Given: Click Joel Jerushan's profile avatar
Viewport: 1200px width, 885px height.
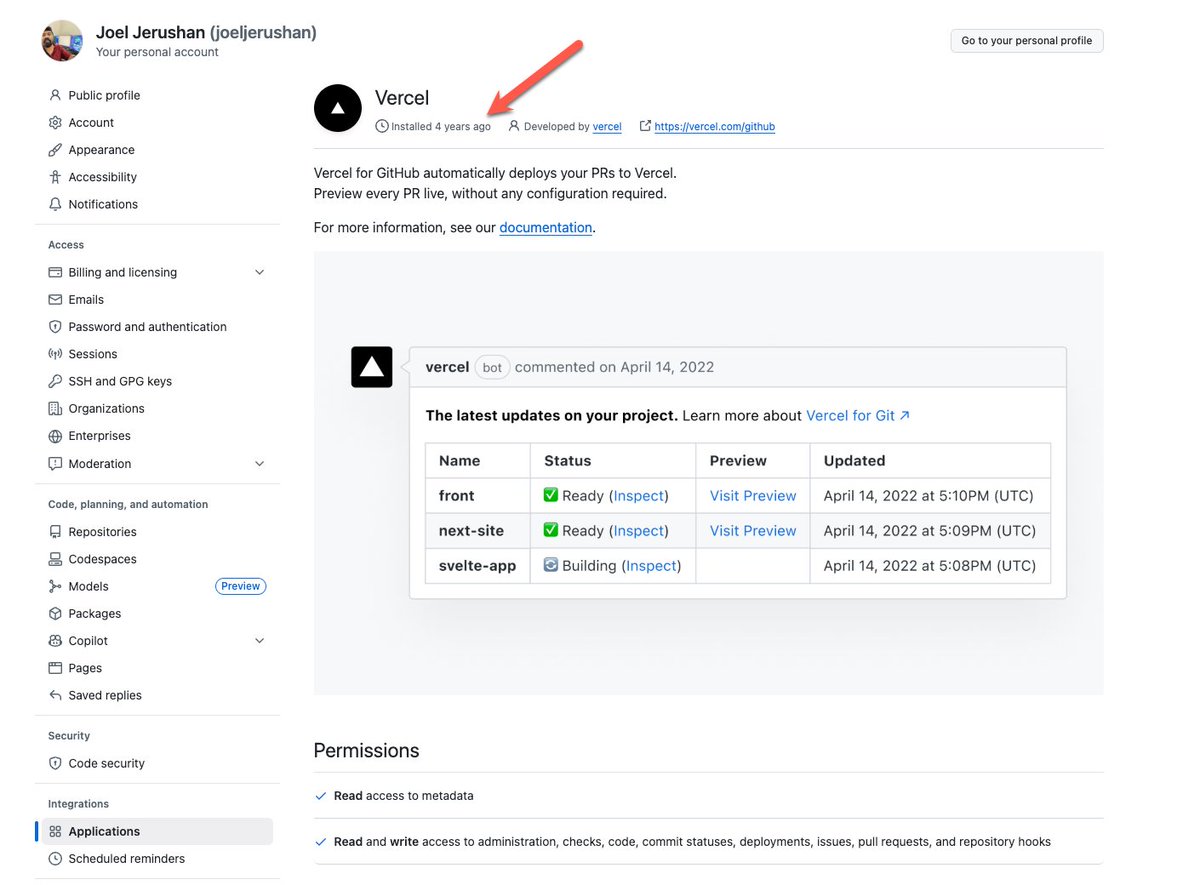Looking at the screenshot, I should pos(62,41).
